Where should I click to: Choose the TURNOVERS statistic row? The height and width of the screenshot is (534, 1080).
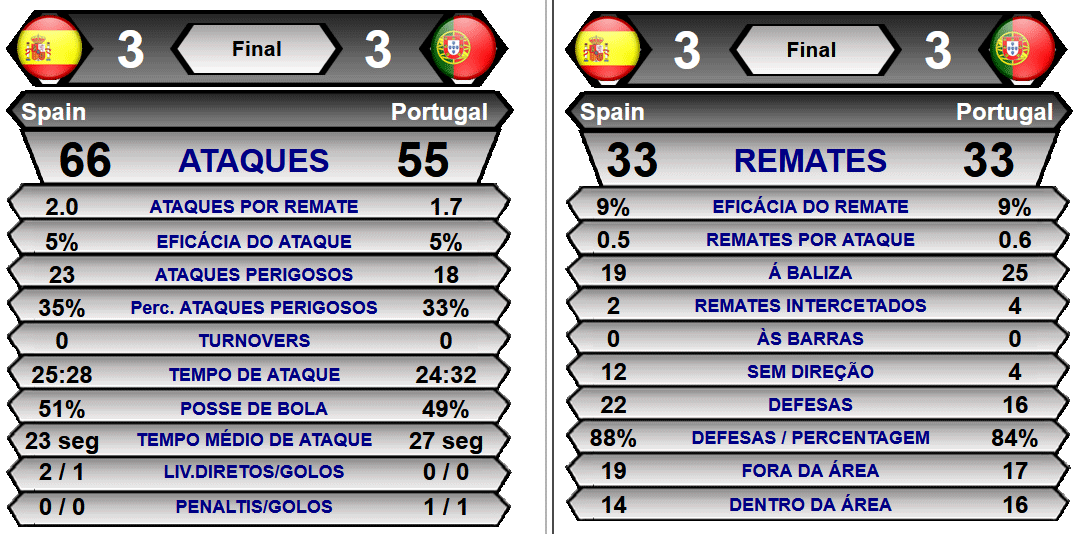(258, 339)
